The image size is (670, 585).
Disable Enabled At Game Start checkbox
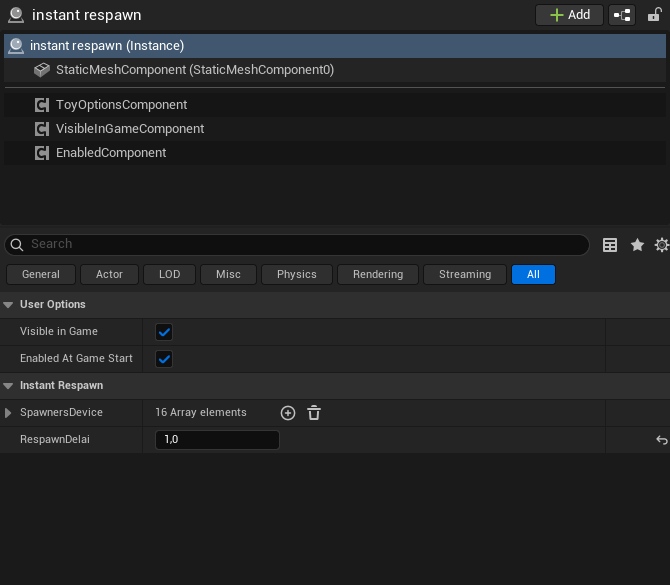click(165, 359)
